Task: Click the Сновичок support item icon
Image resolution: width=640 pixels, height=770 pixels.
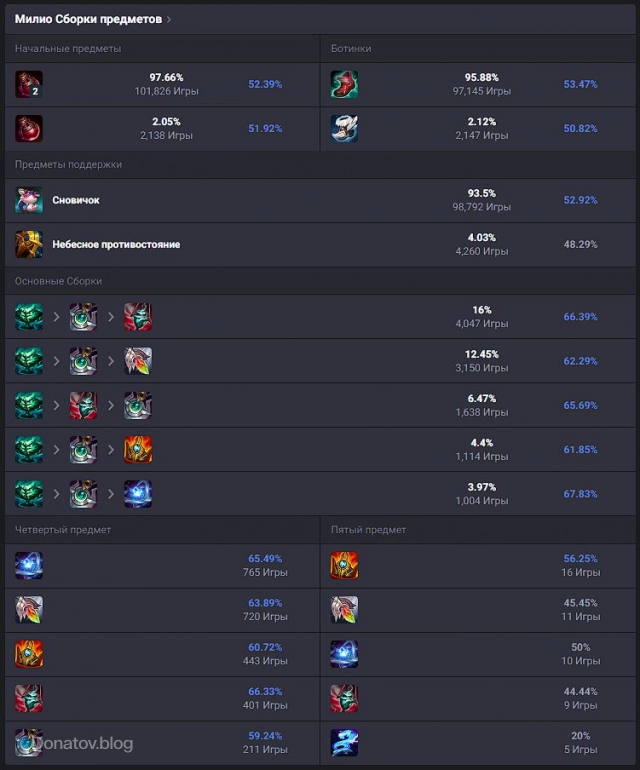Action: [x=29, y=200]
